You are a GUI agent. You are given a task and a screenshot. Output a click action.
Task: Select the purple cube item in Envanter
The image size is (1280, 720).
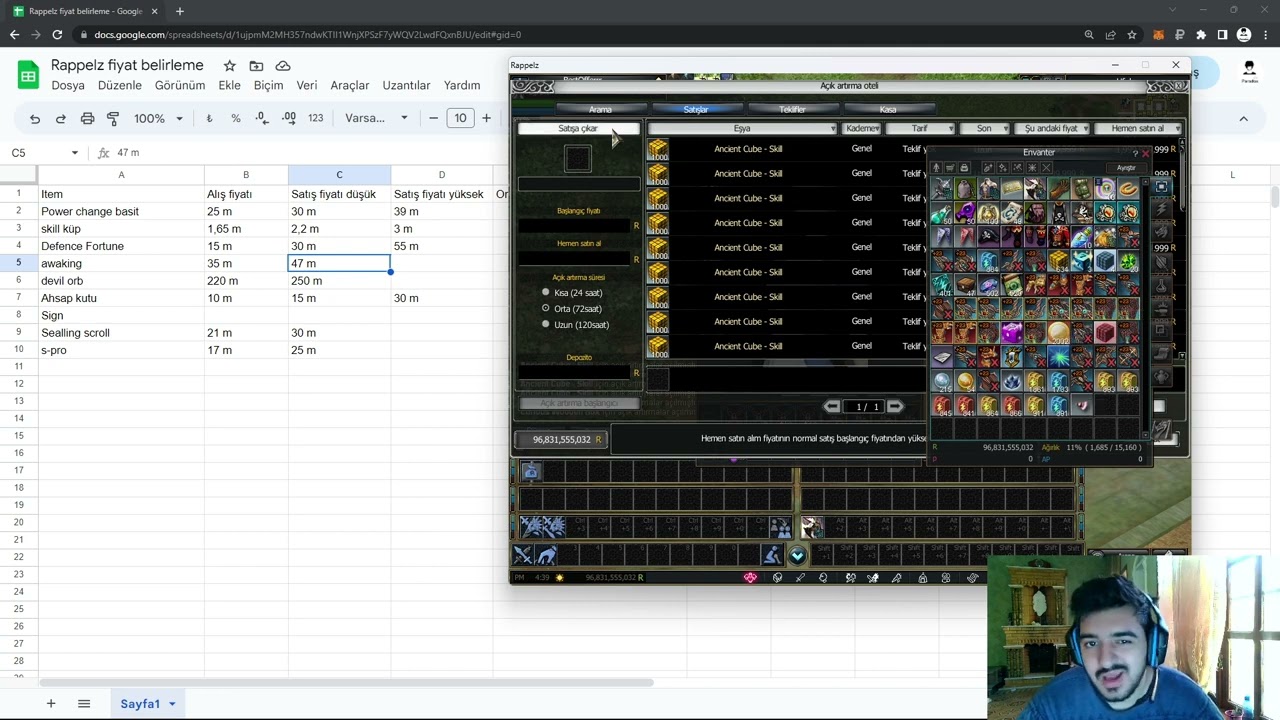click(1011, 333)
